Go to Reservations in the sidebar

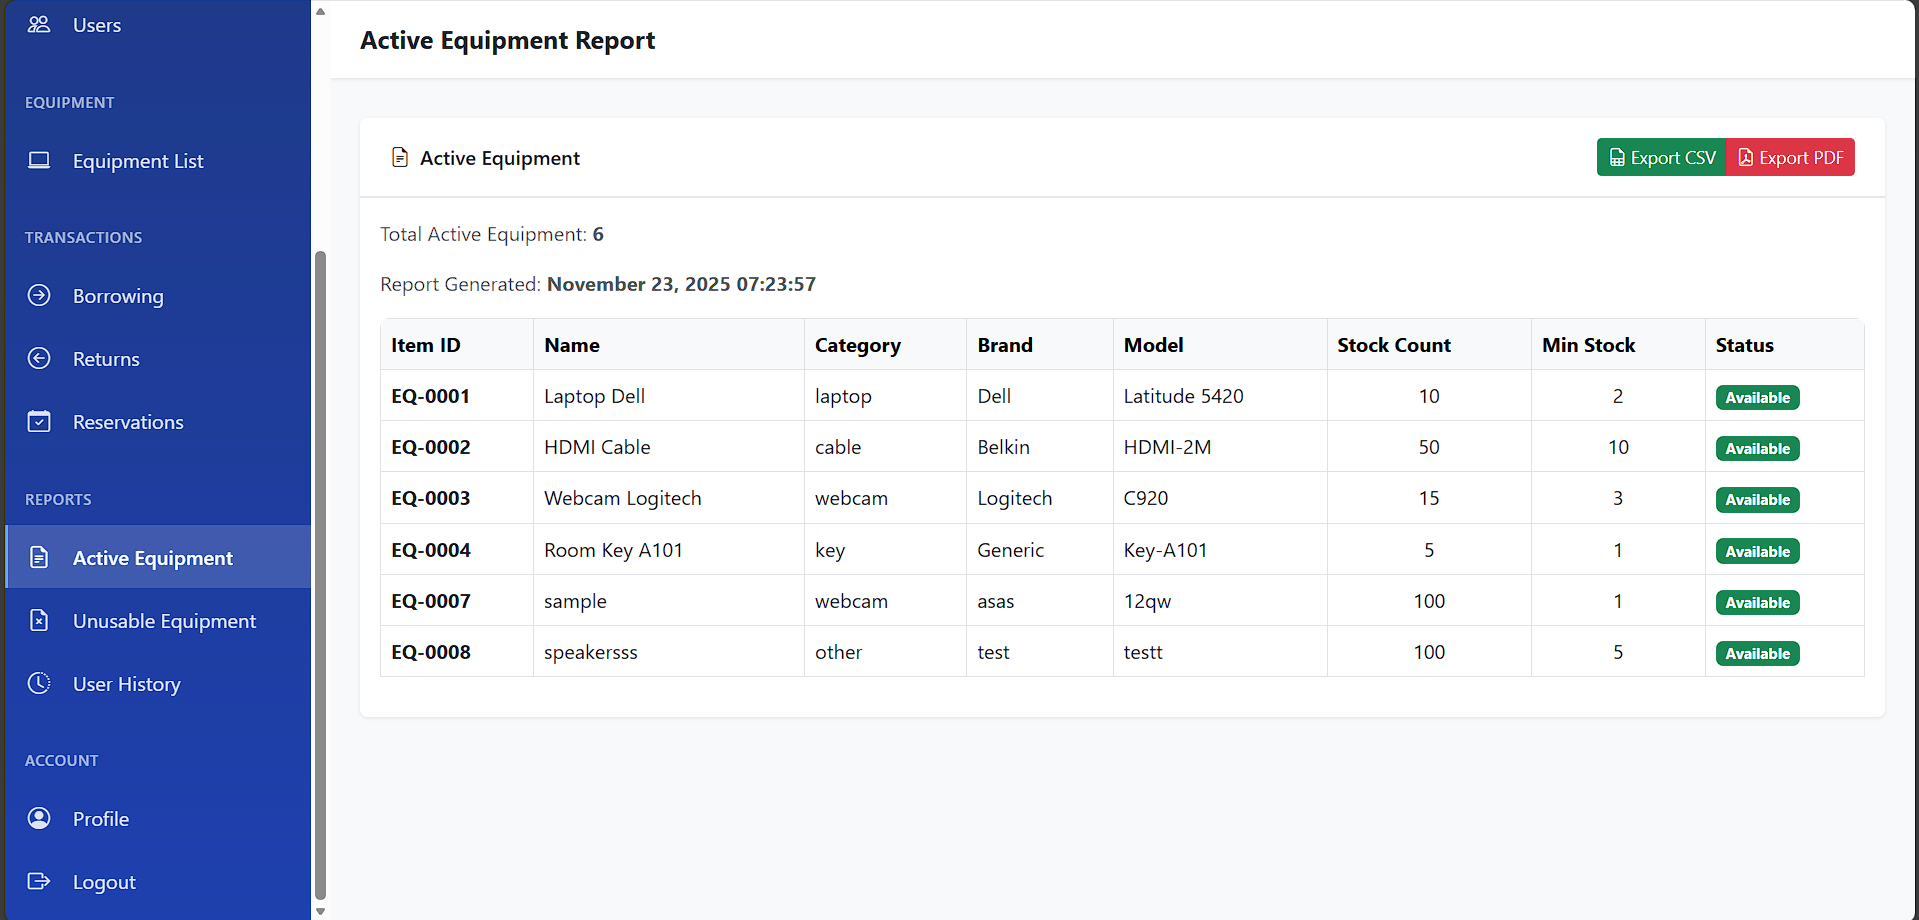coord(128,422)
